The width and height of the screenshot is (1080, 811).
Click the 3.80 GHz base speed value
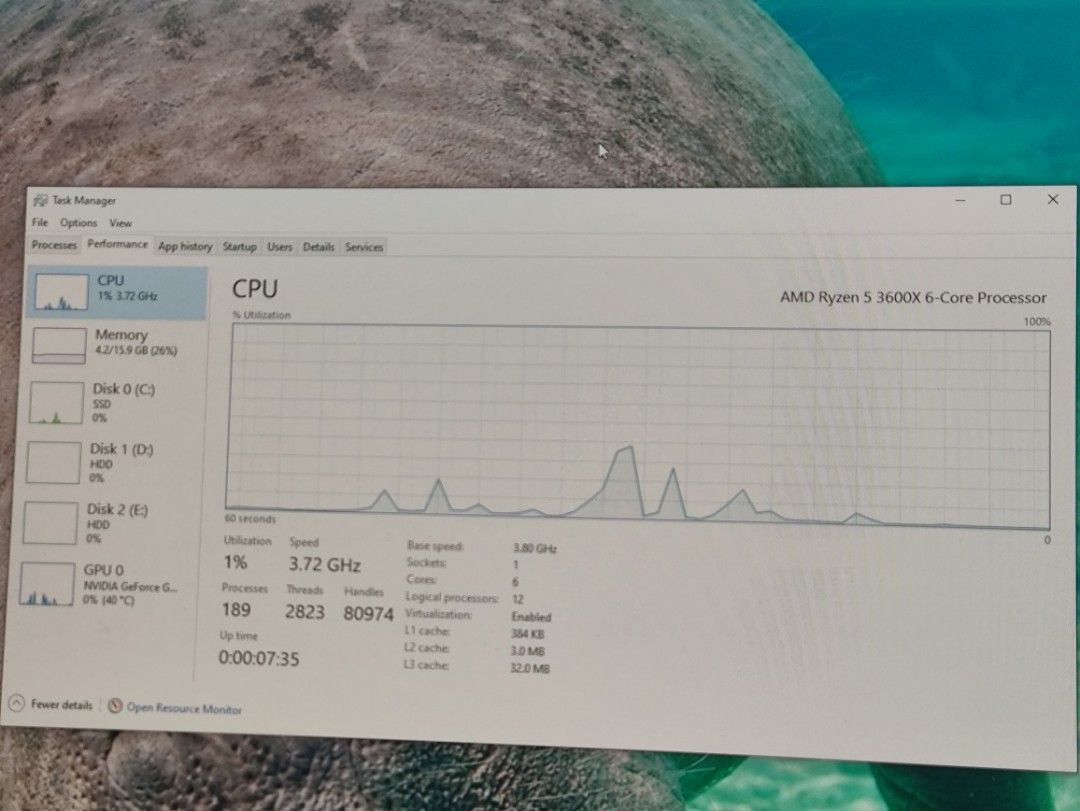pyautogui.click(x=534, y=548)
